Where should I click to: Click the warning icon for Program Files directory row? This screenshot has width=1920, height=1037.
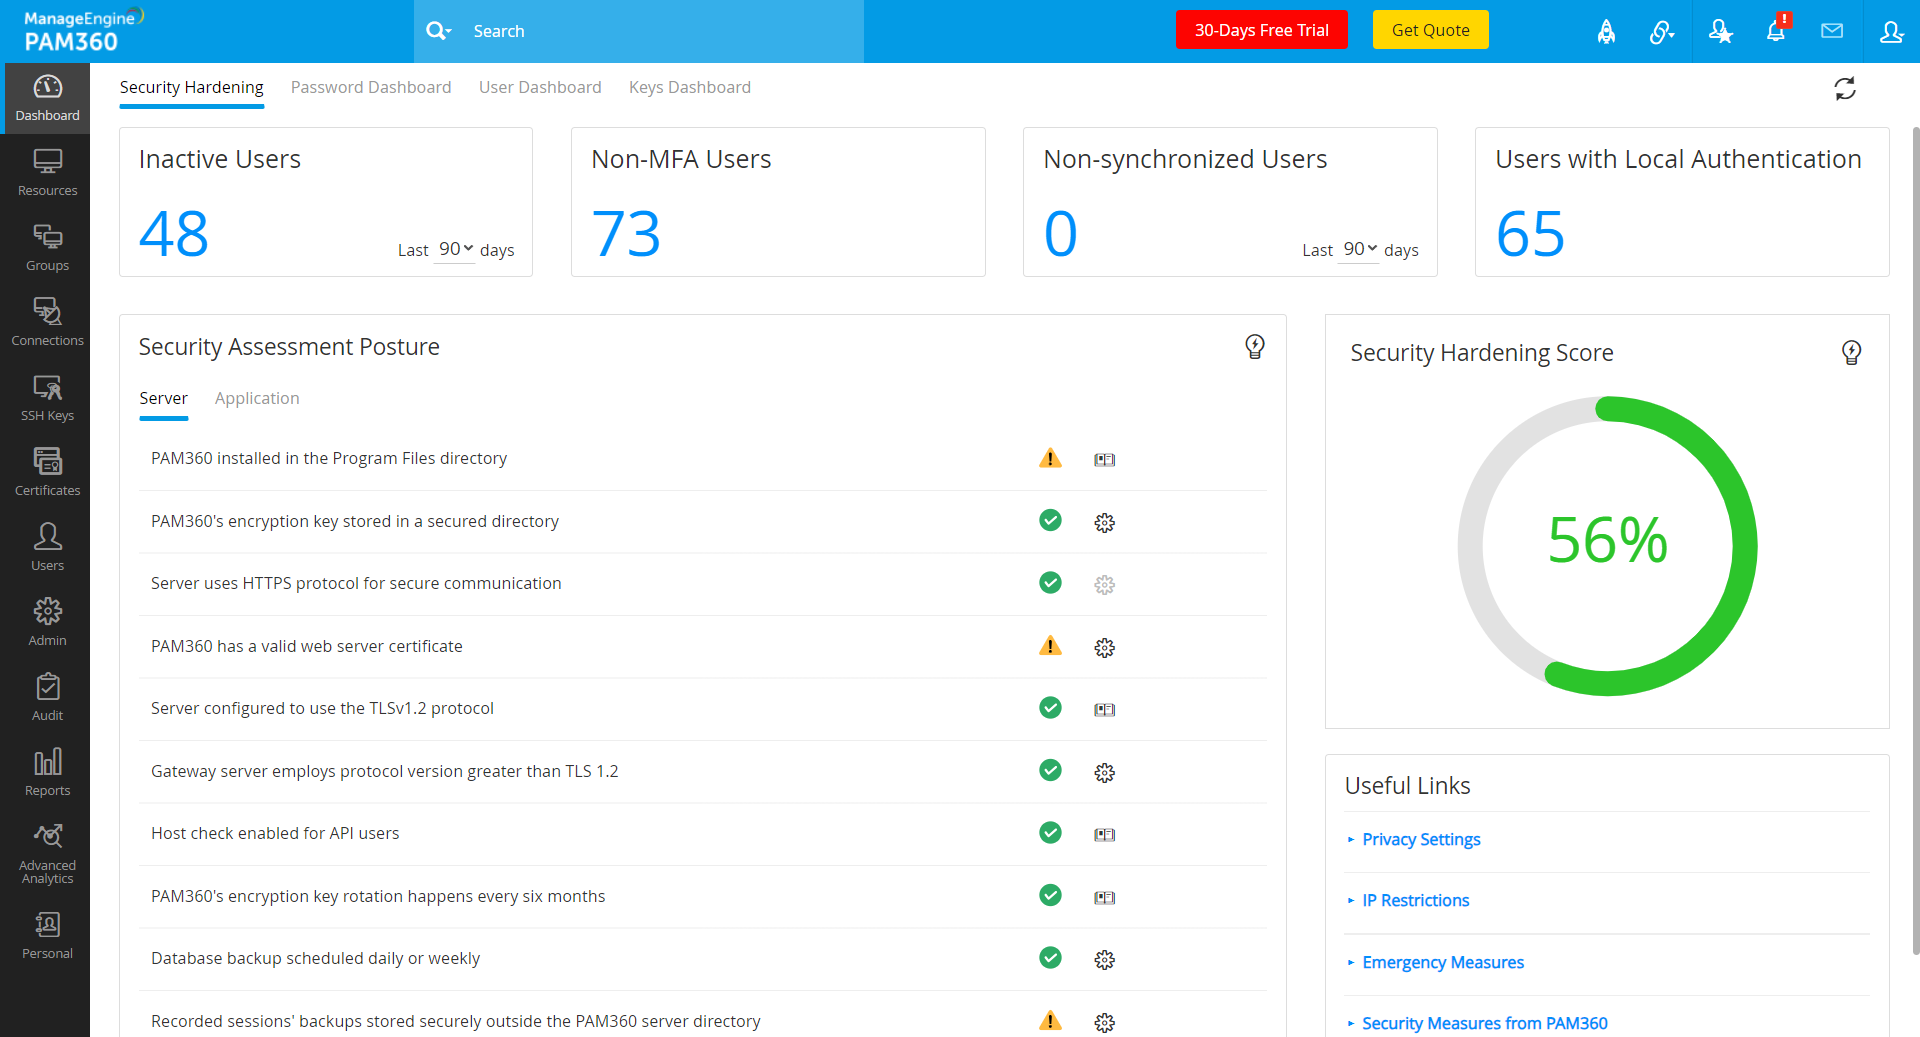1050,458
